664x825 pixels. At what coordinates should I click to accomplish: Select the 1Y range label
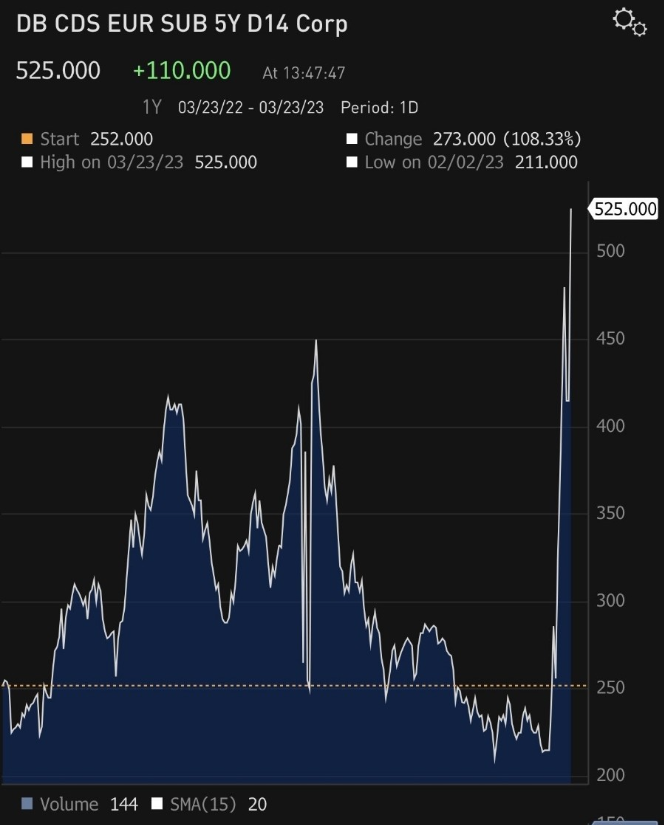click(x=152, y=107)
